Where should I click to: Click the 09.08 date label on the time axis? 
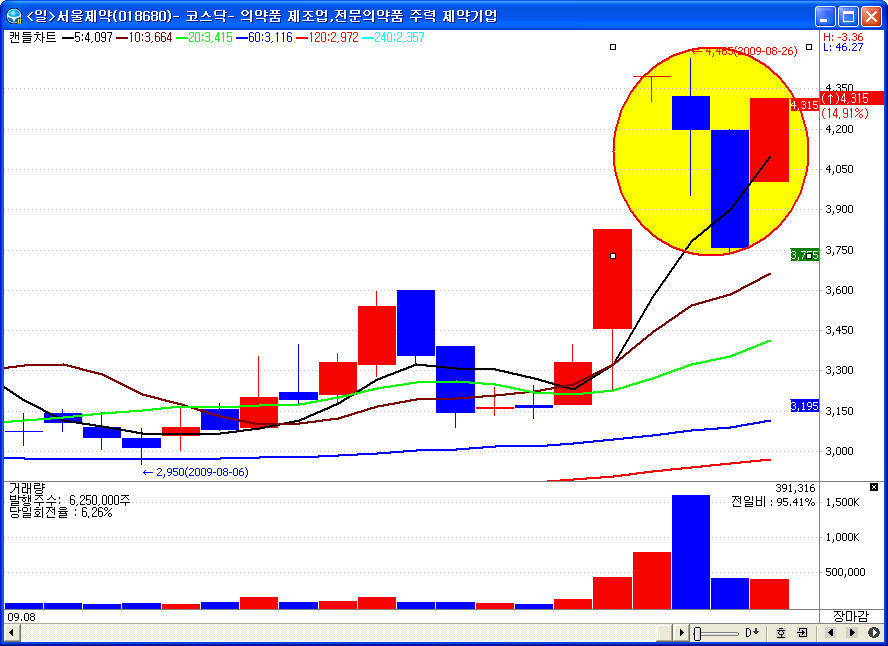(22, 617)
